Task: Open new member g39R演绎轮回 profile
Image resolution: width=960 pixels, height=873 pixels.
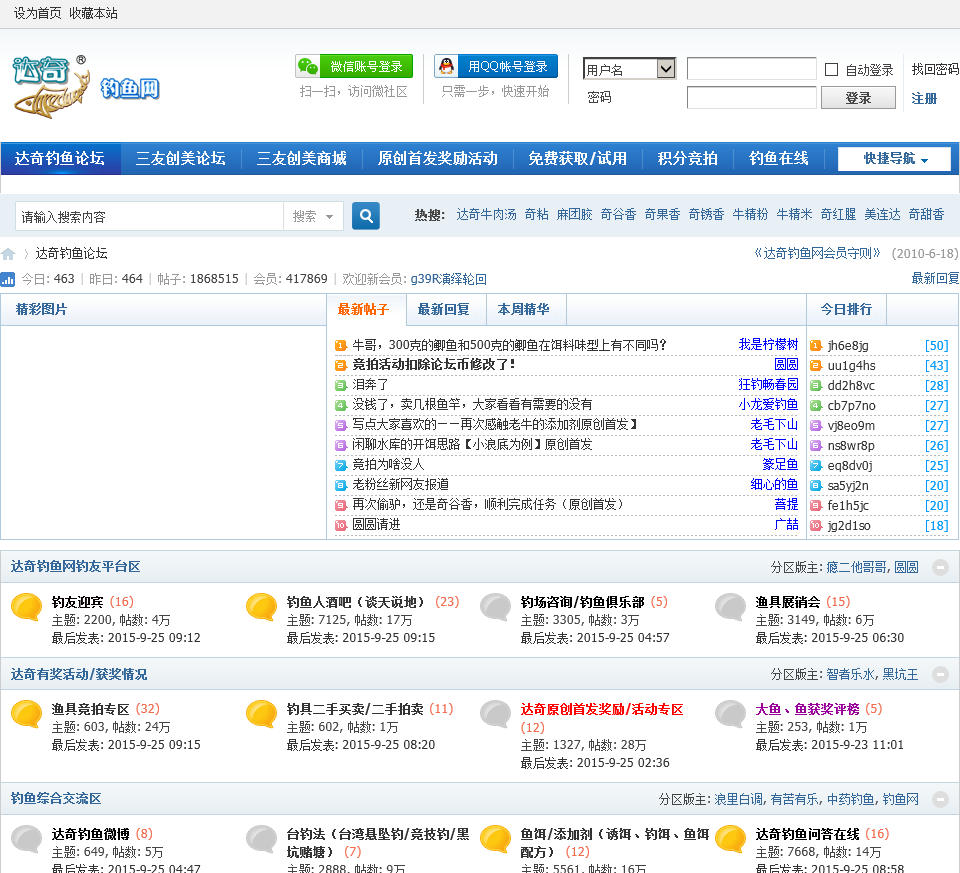Action: (448, 279)
